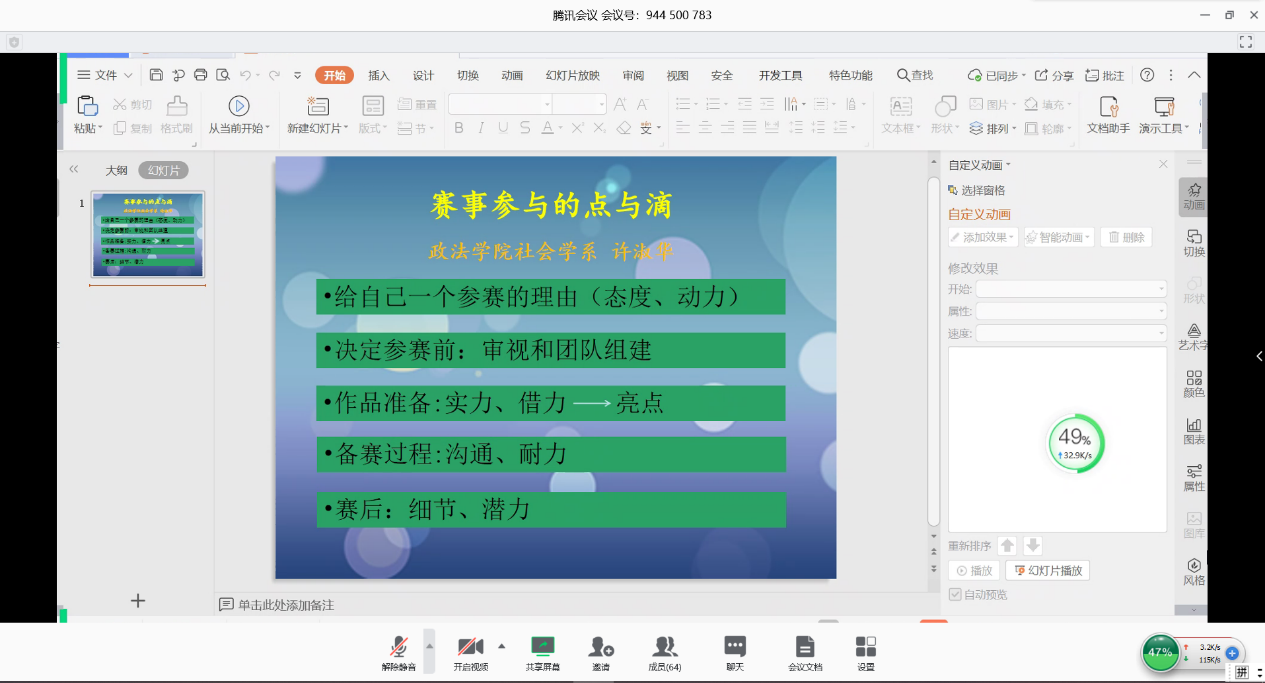Open the arrow next to 开启视频
This screenshot has width=1265, height=683.
(x=501, y=646)
